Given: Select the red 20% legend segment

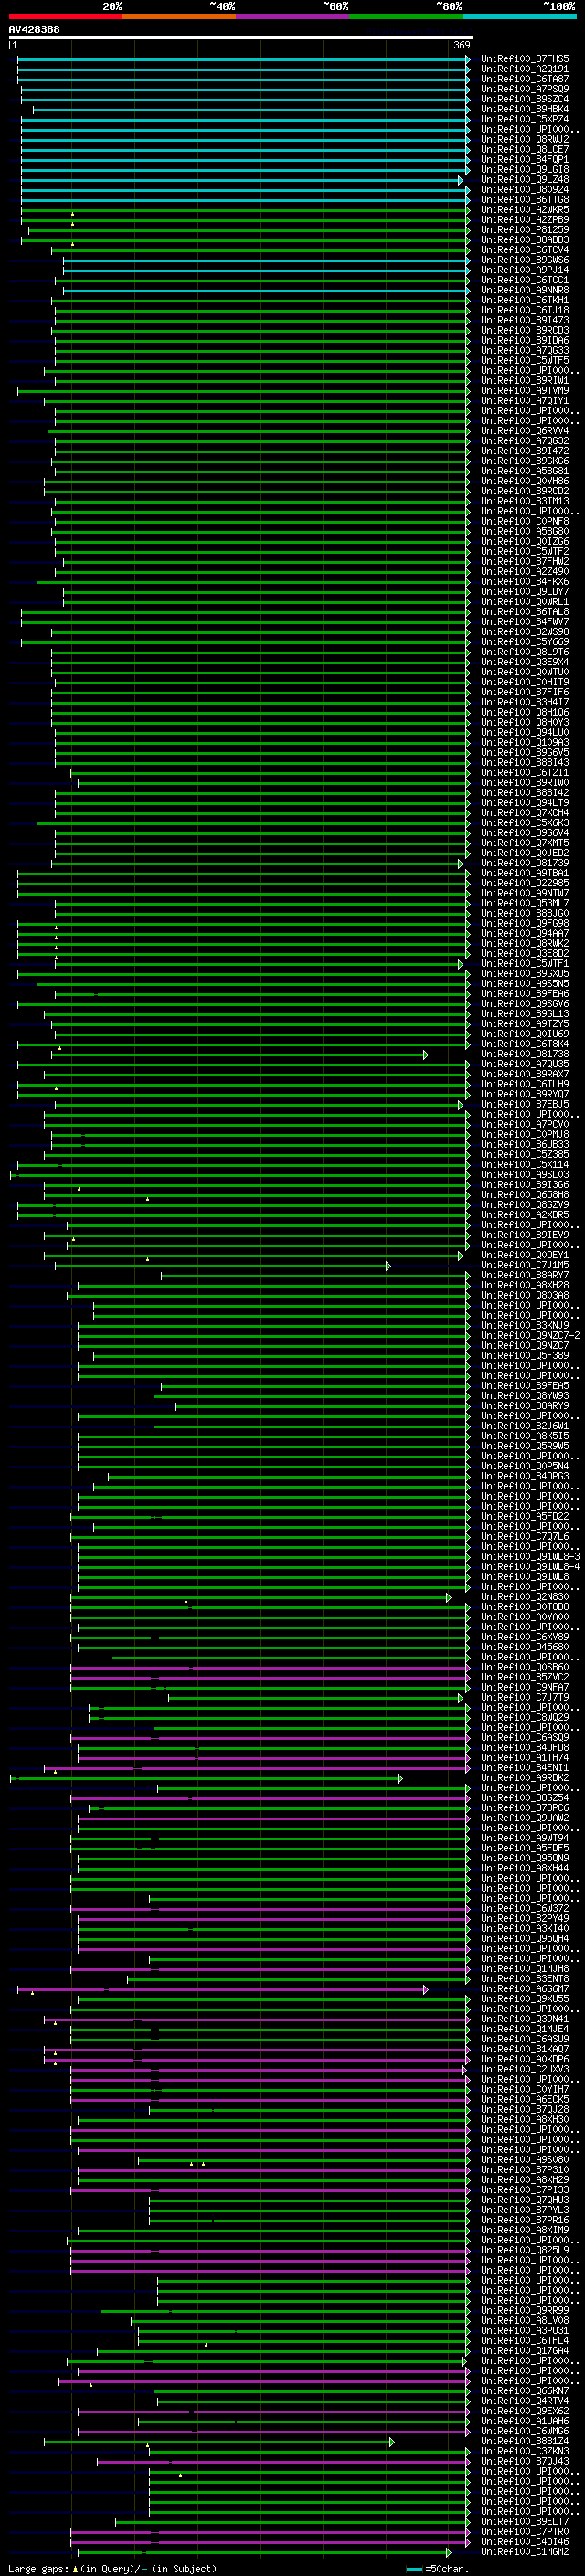Looking at the screenshot, I should [x=65, y=16].
